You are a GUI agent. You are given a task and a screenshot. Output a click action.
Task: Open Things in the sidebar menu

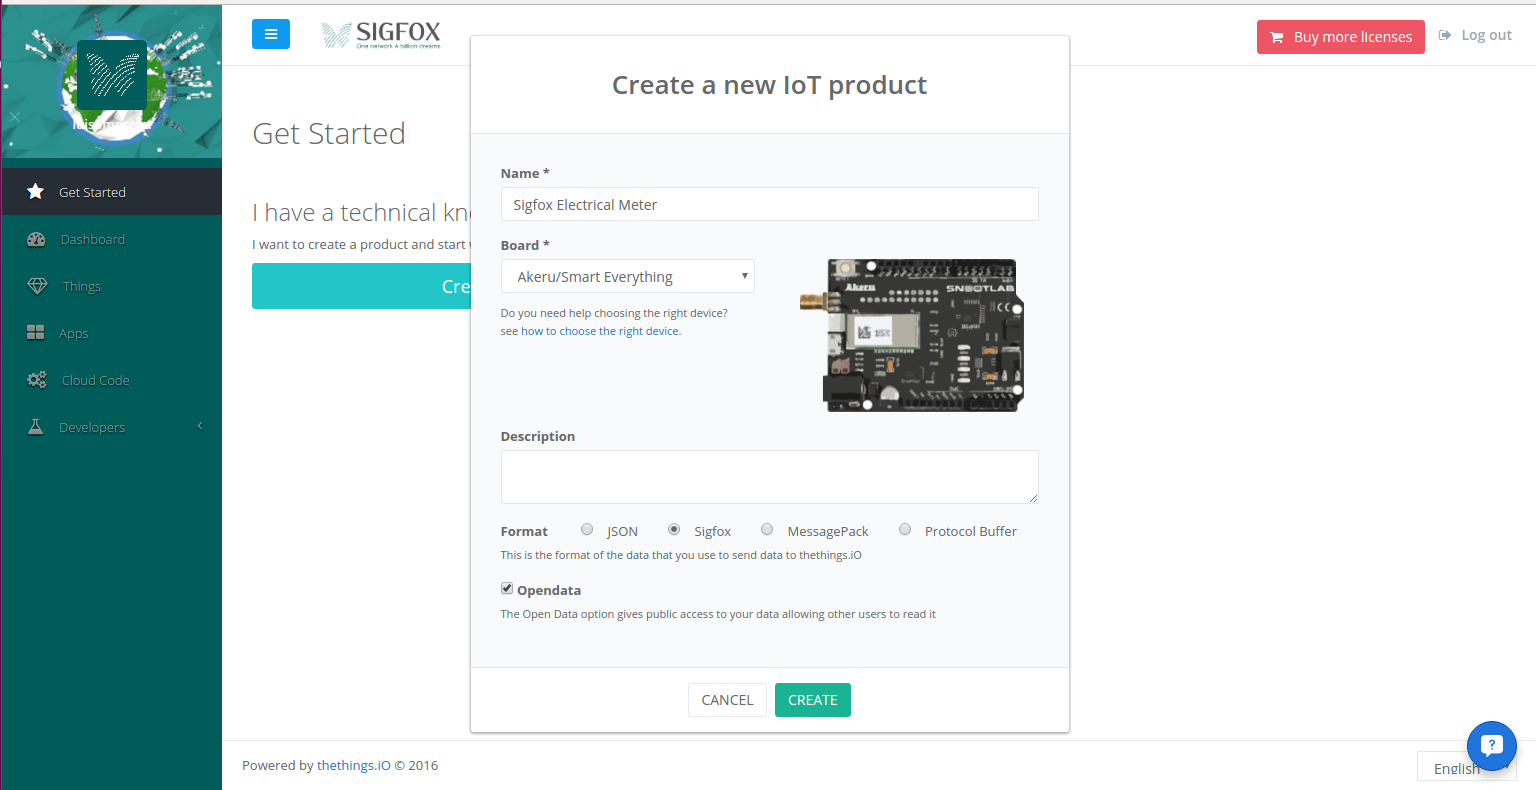(111, 286)
